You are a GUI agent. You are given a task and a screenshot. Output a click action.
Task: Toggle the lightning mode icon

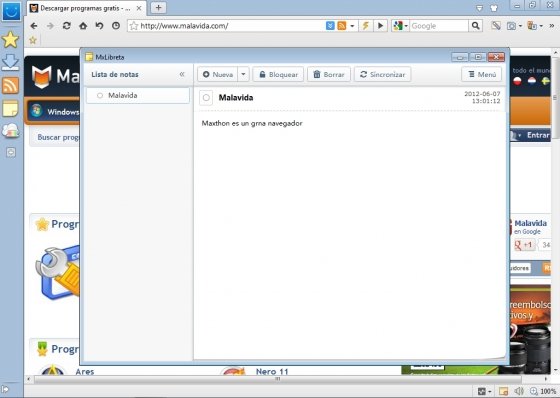click(x=365, y=26)
